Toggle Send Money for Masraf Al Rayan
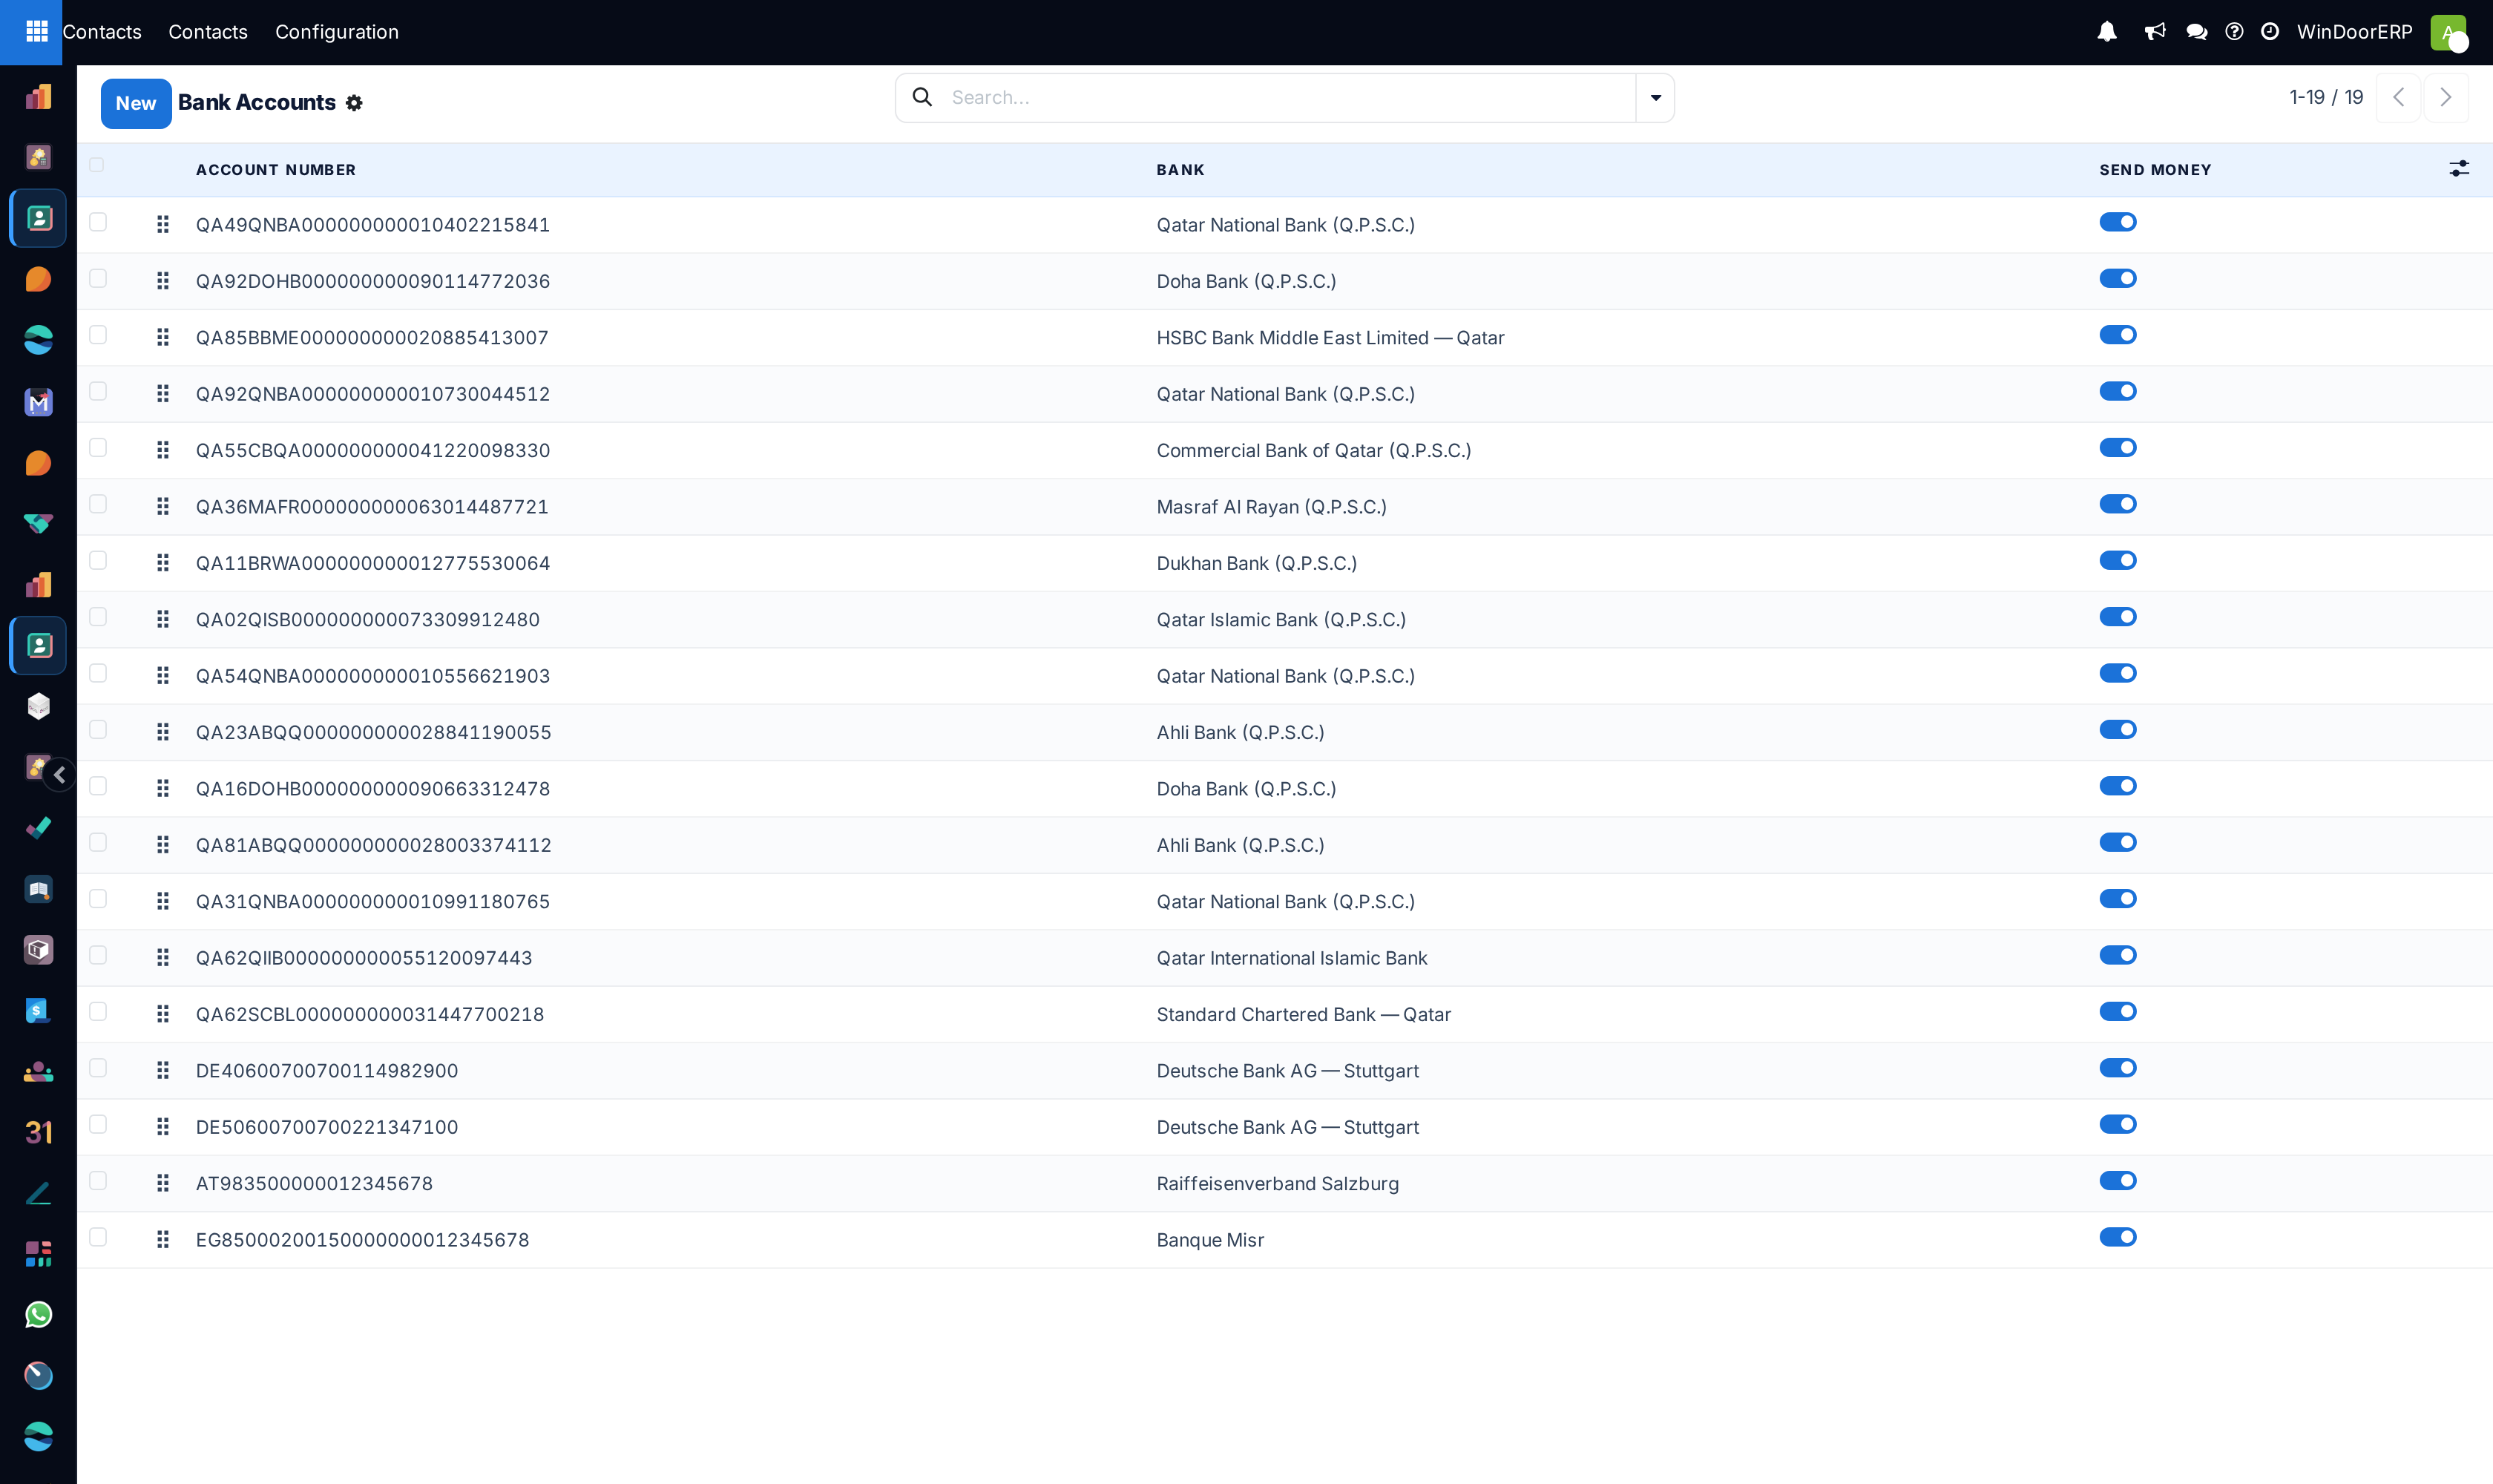 click(2117, 504)
